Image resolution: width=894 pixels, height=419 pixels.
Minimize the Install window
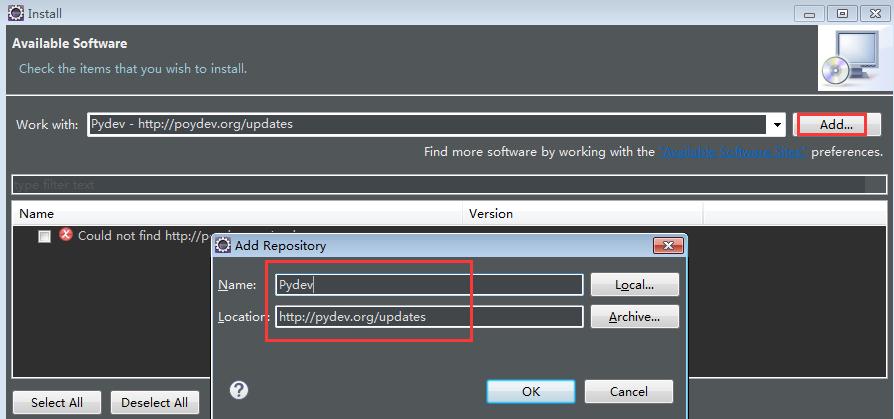tap(808, 14)
